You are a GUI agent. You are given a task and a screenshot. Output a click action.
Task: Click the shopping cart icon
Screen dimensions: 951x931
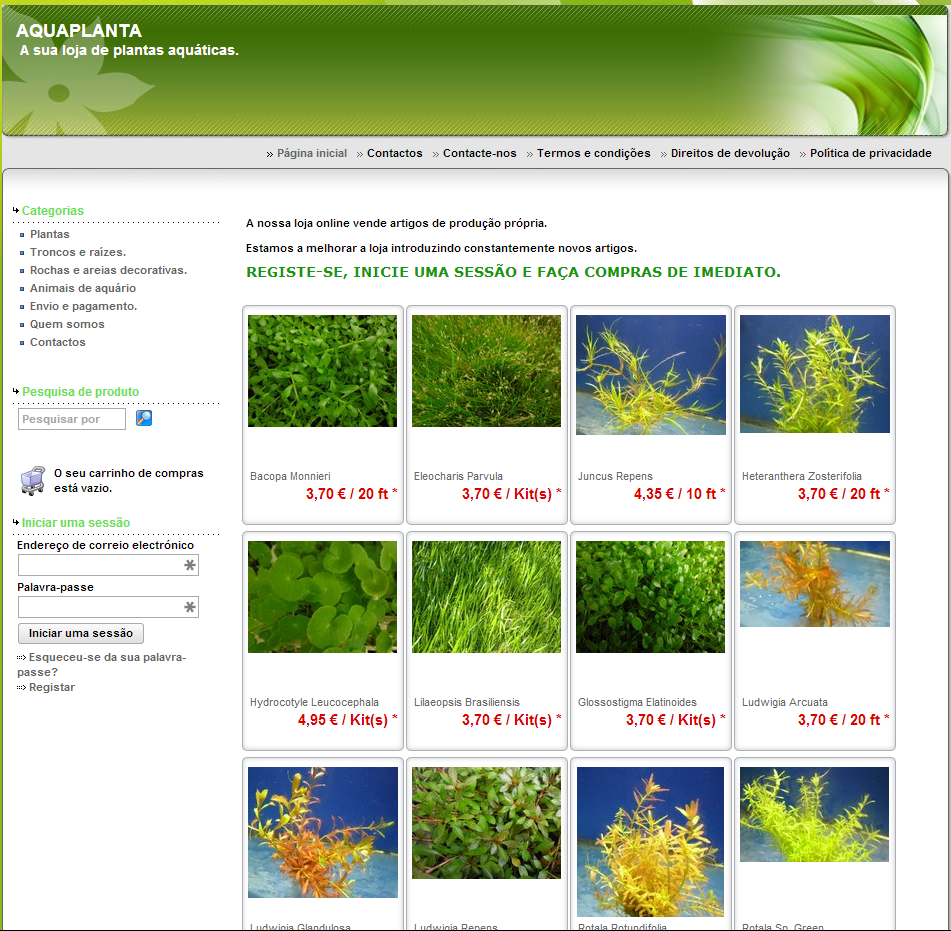(32, 480)
